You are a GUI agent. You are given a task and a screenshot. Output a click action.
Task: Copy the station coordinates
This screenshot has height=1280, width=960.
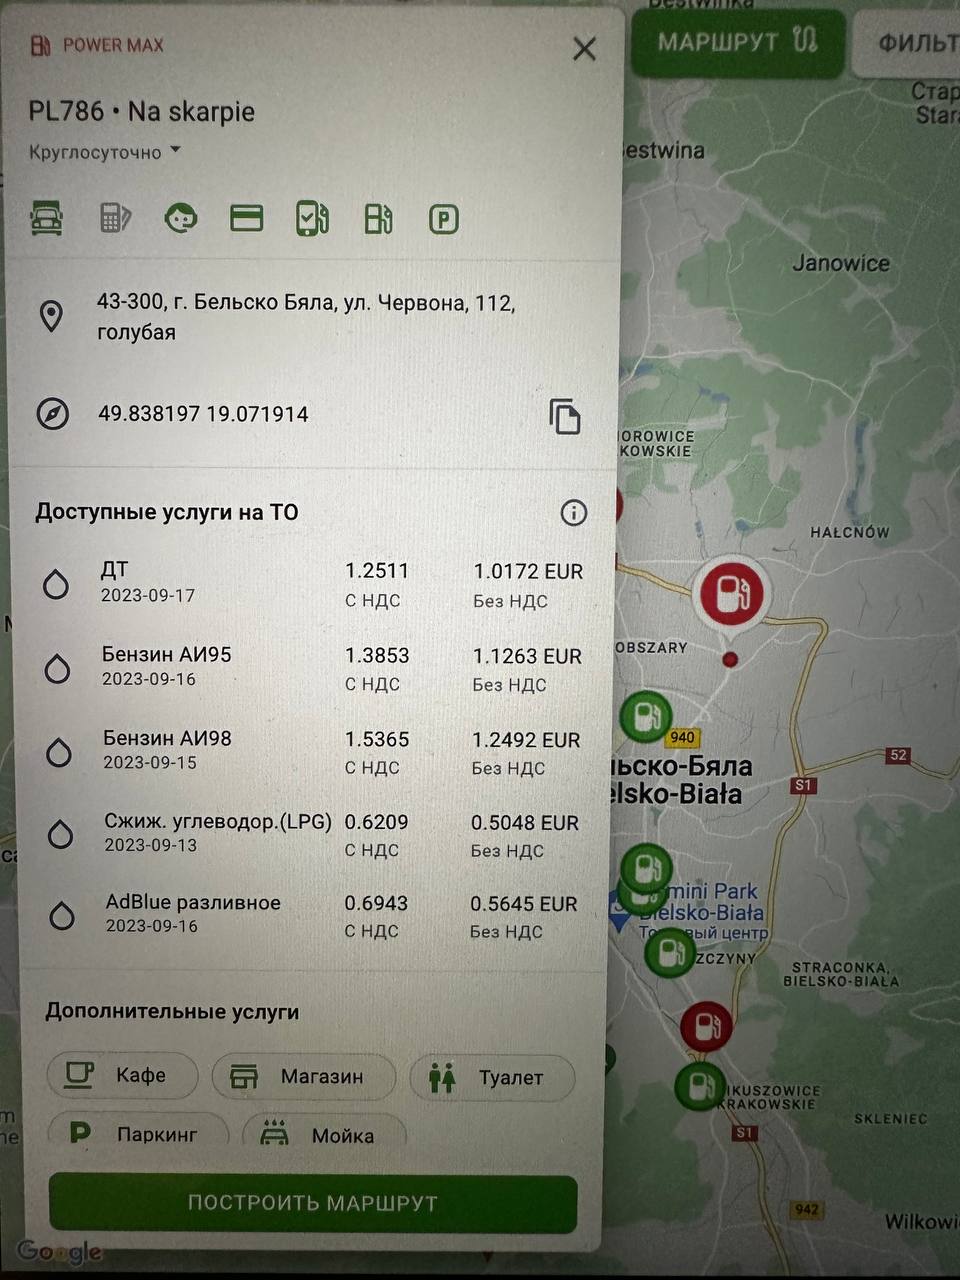pyautogui.click(x=565, y=416)
